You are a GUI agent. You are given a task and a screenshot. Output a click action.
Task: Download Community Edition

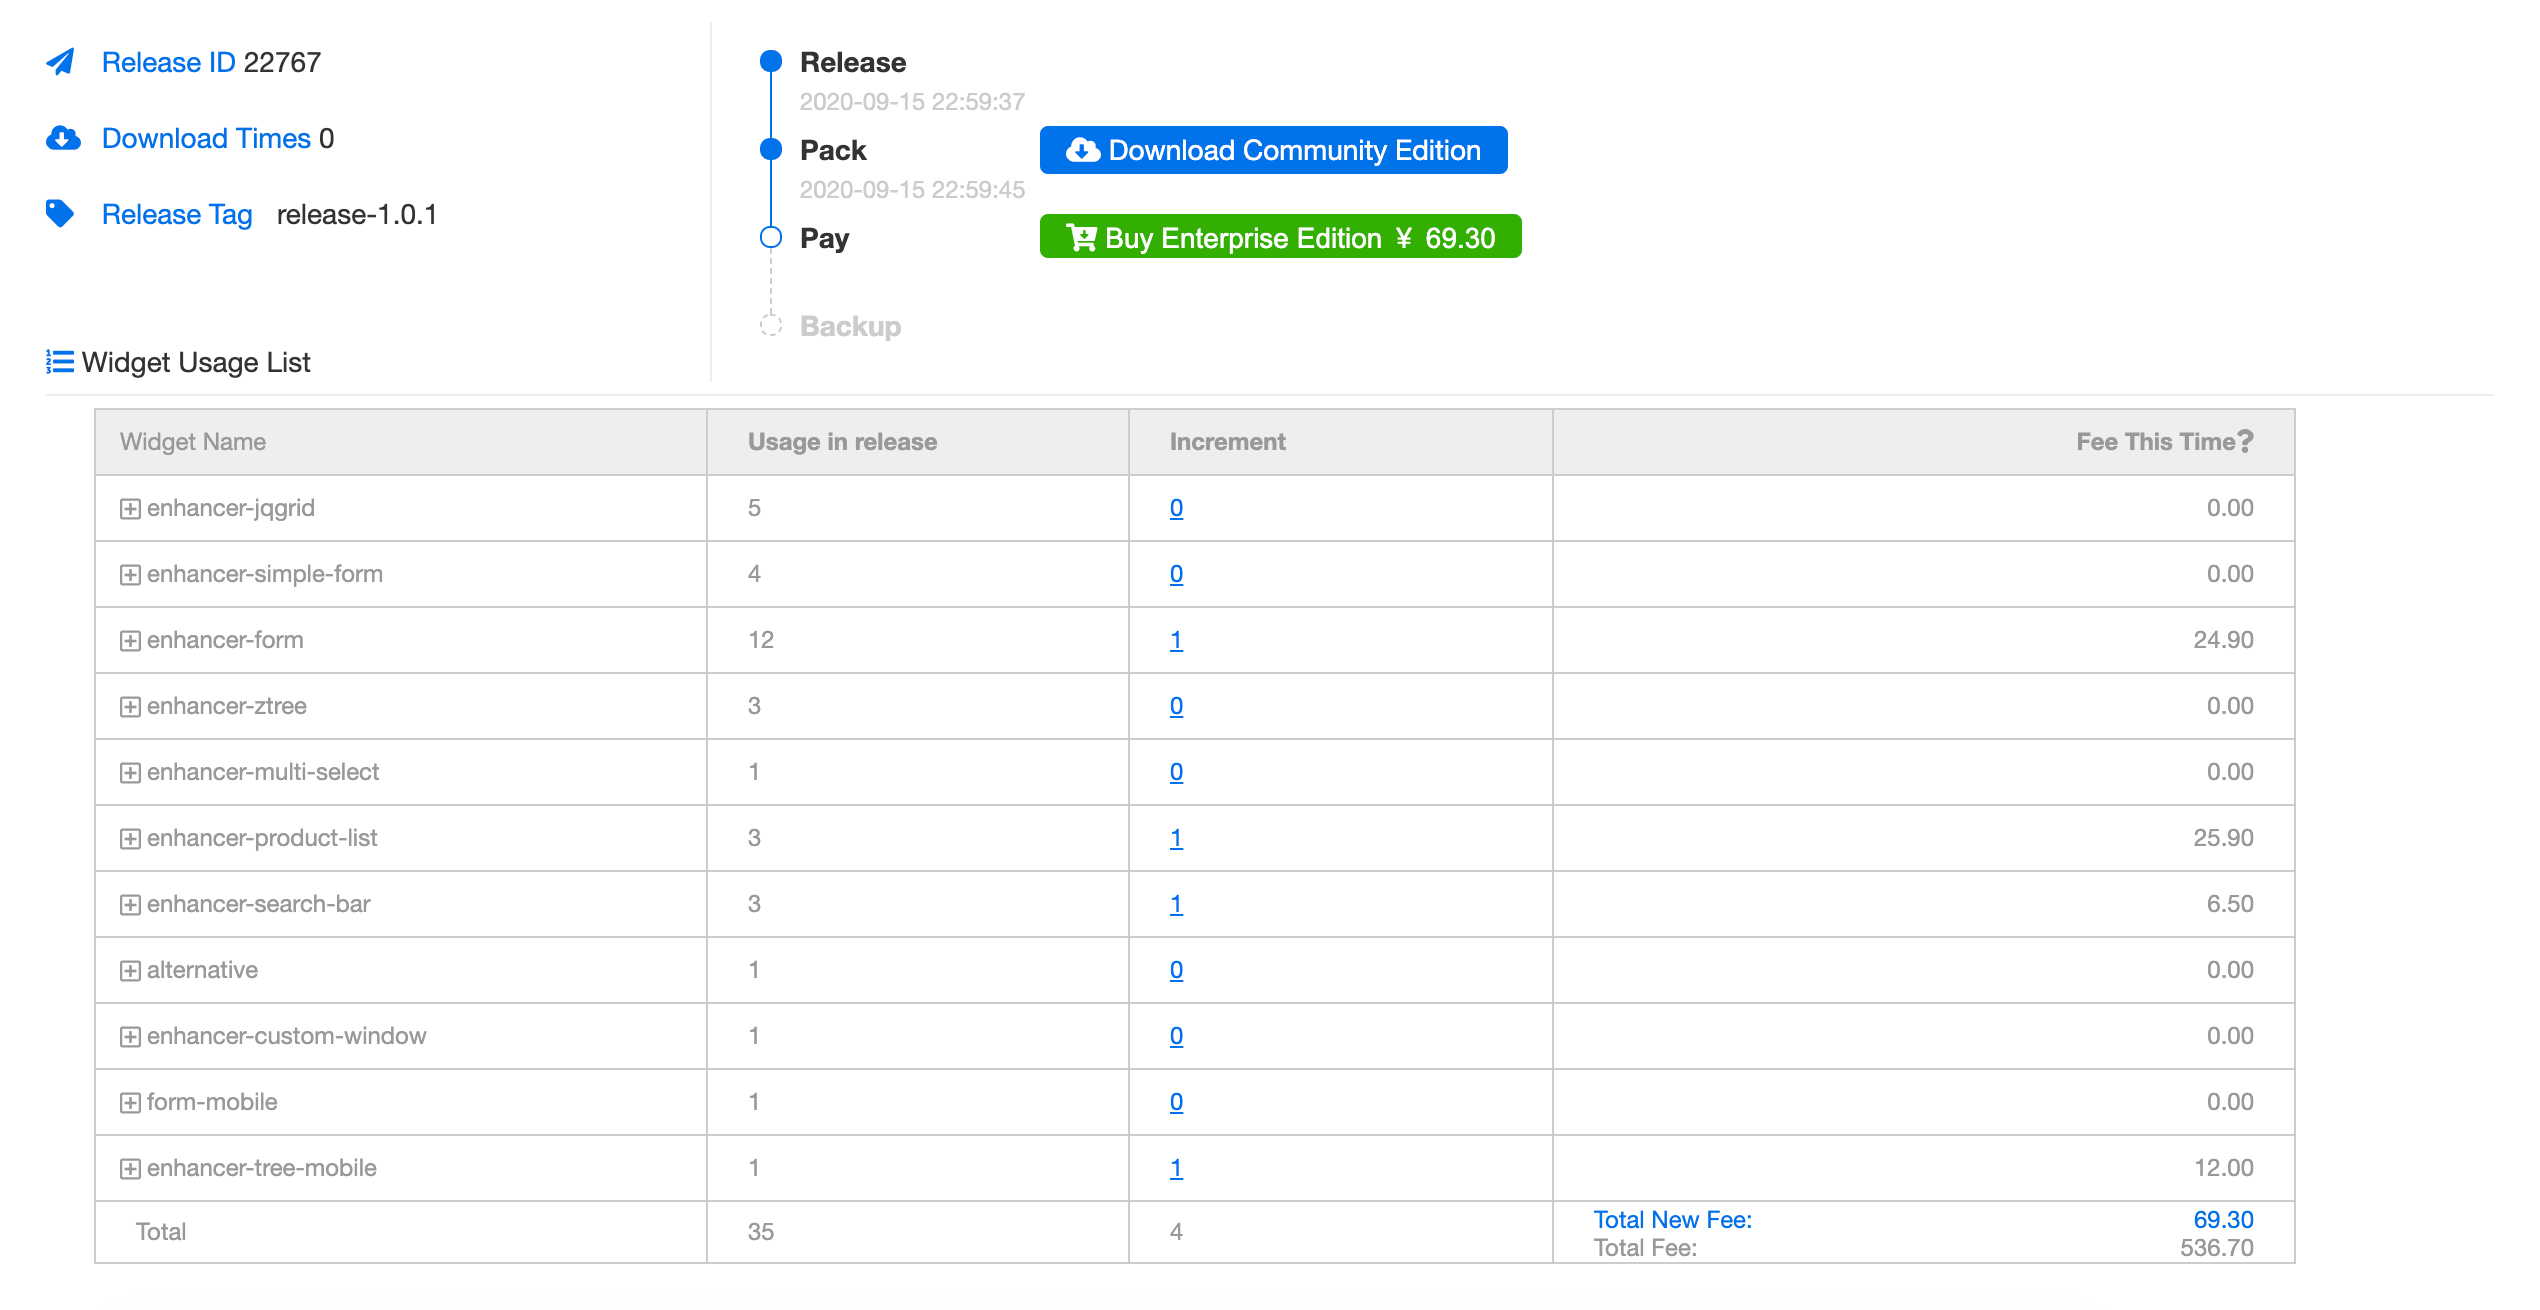pyautogui.click(x=1273, y=150)
